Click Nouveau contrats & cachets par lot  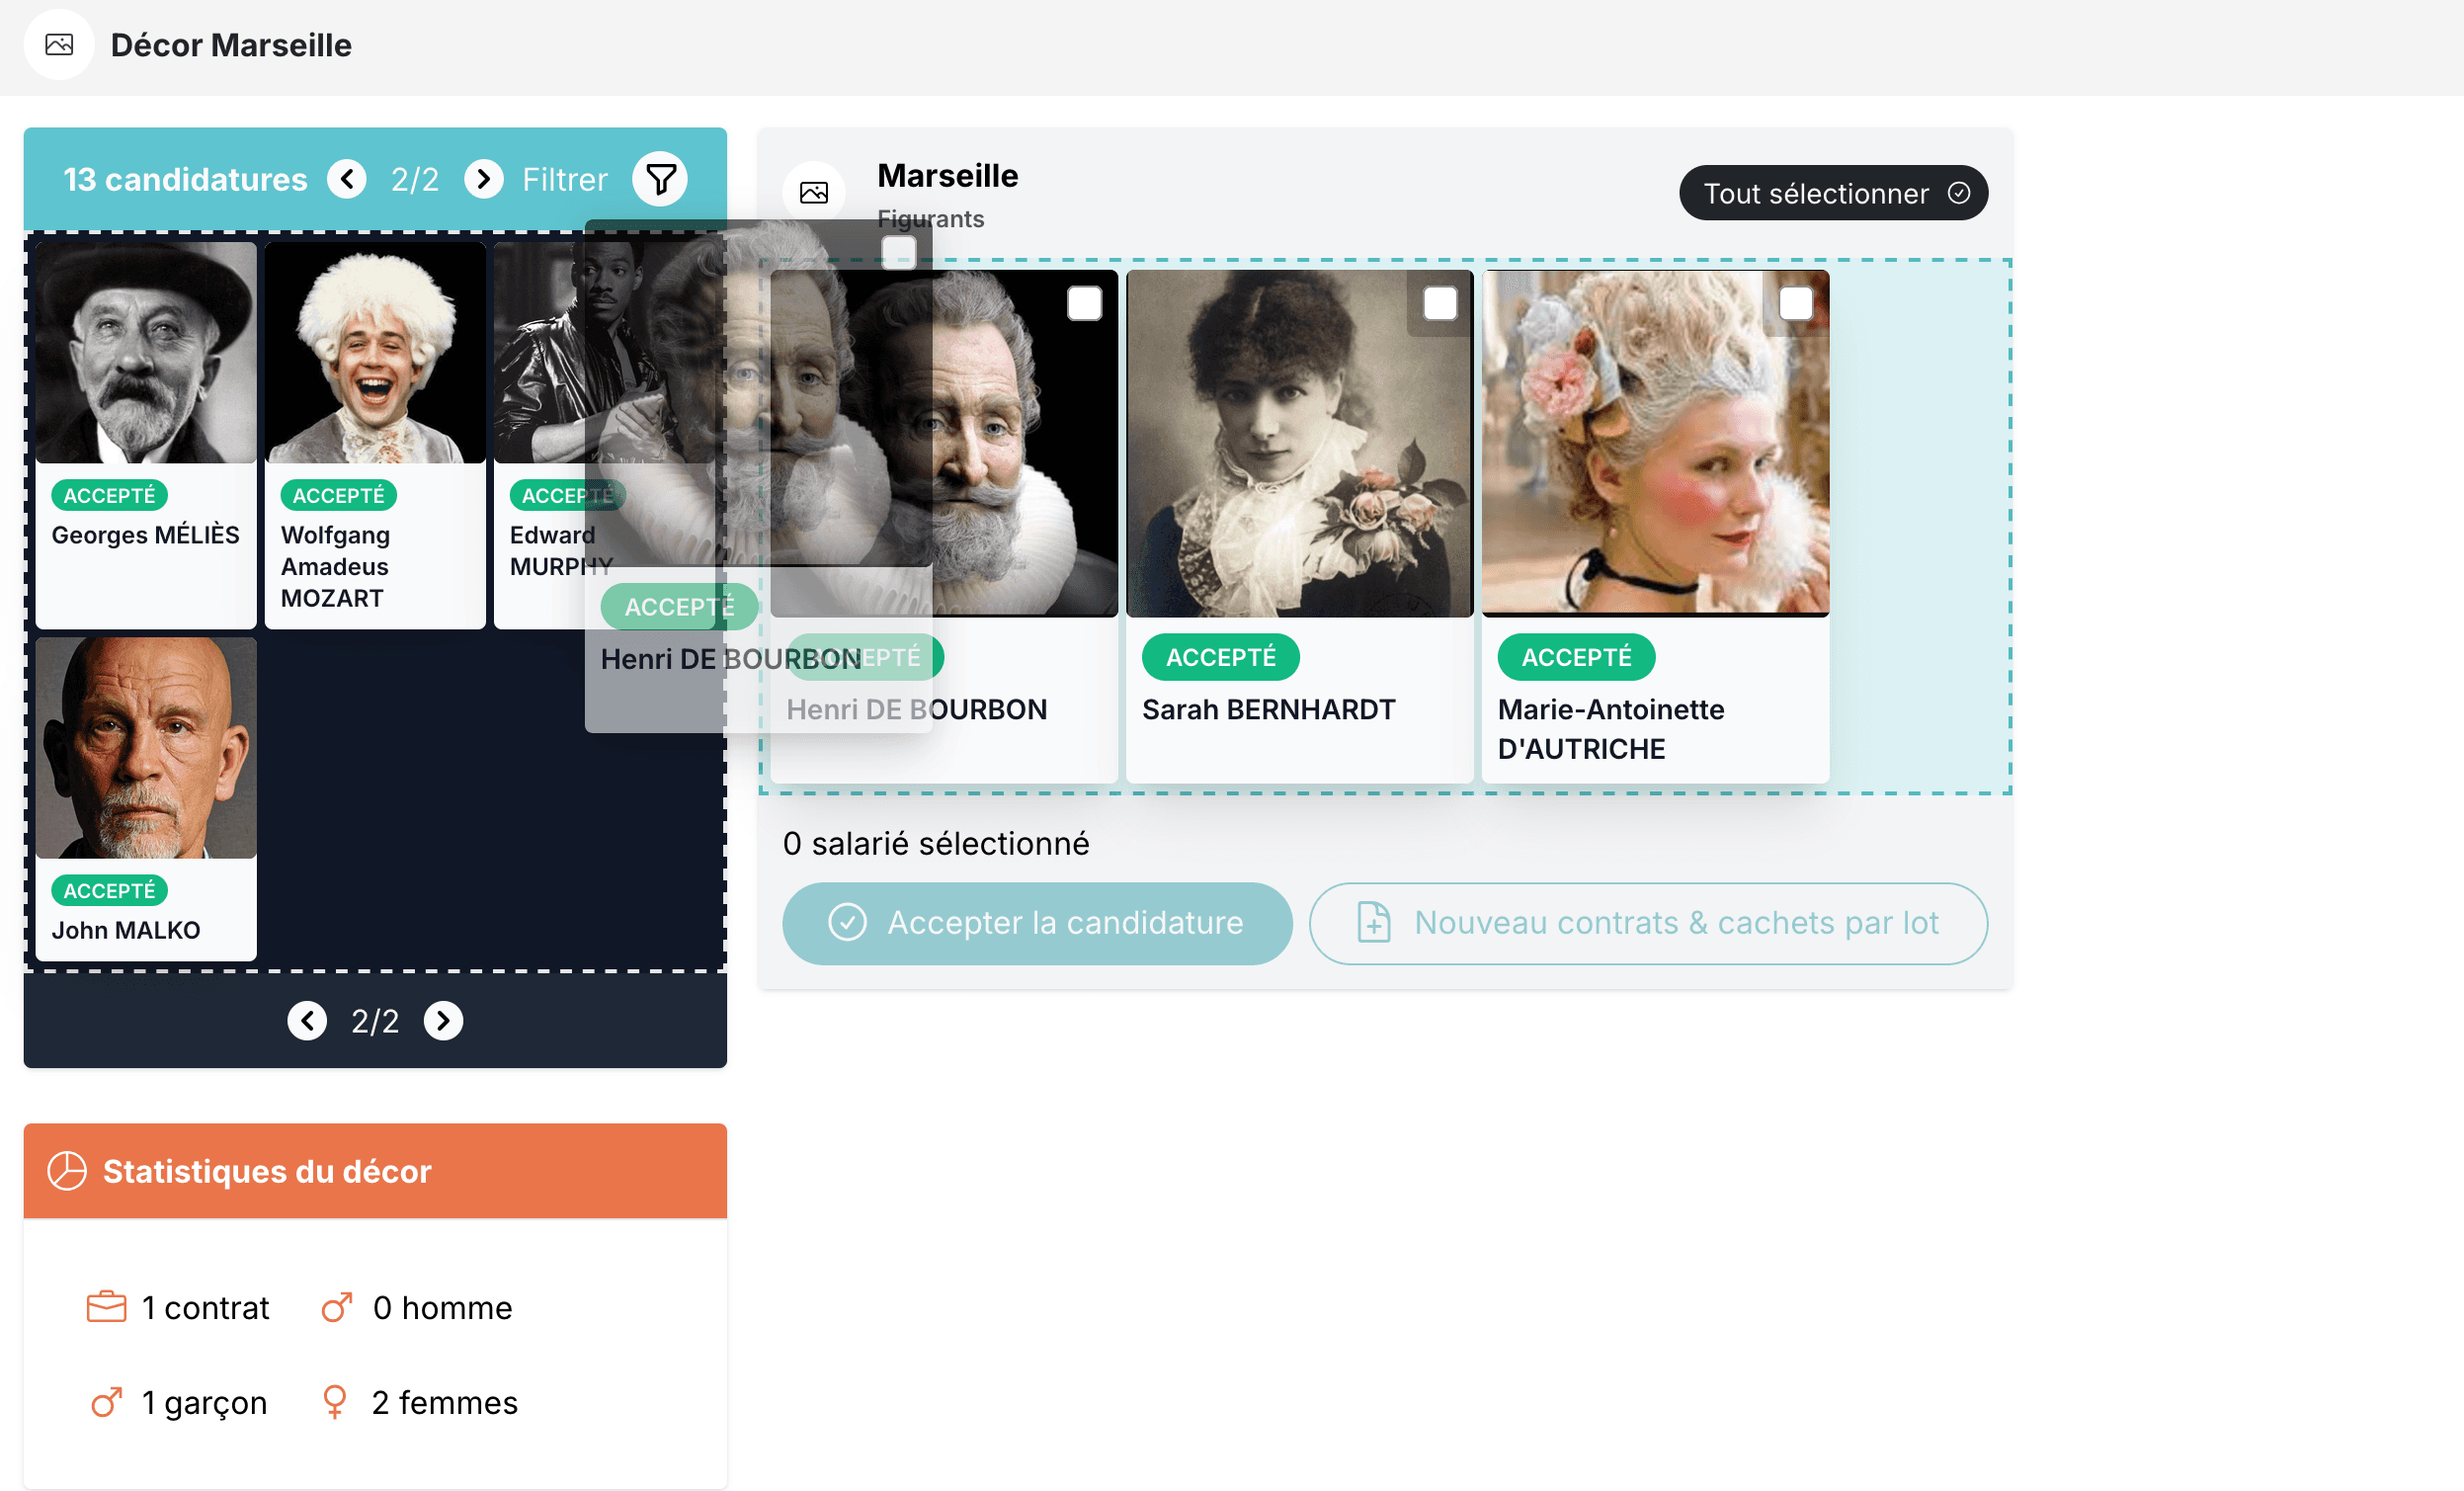coord(1648,923)
